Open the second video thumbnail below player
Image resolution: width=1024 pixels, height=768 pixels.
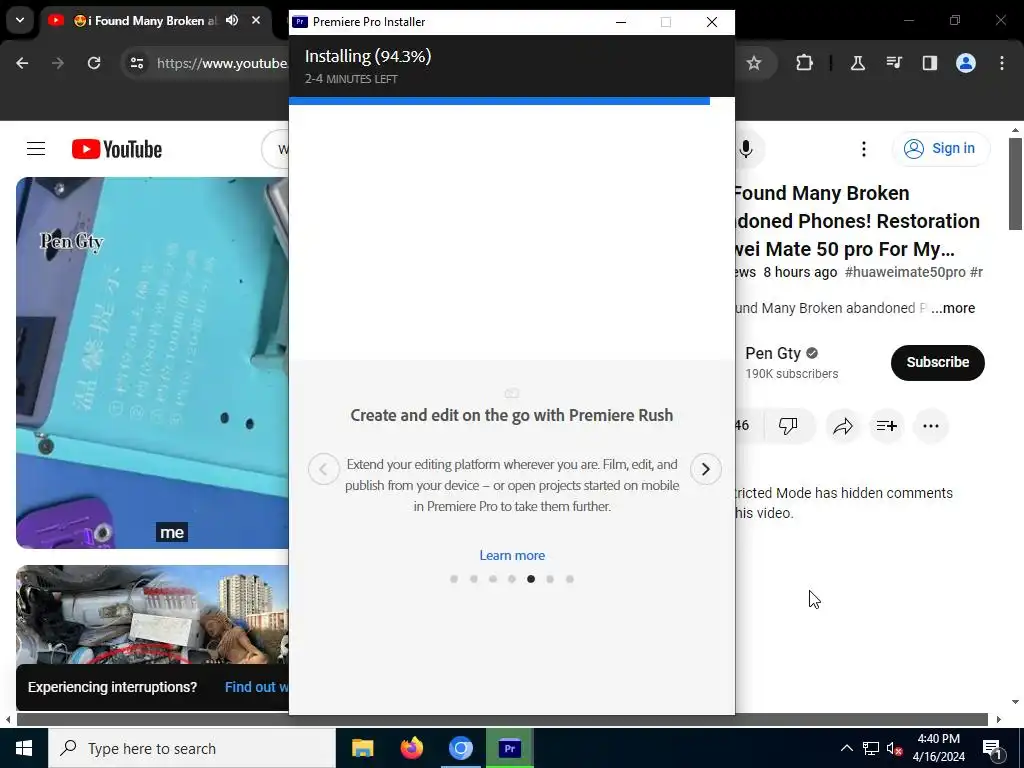(152, 614)
